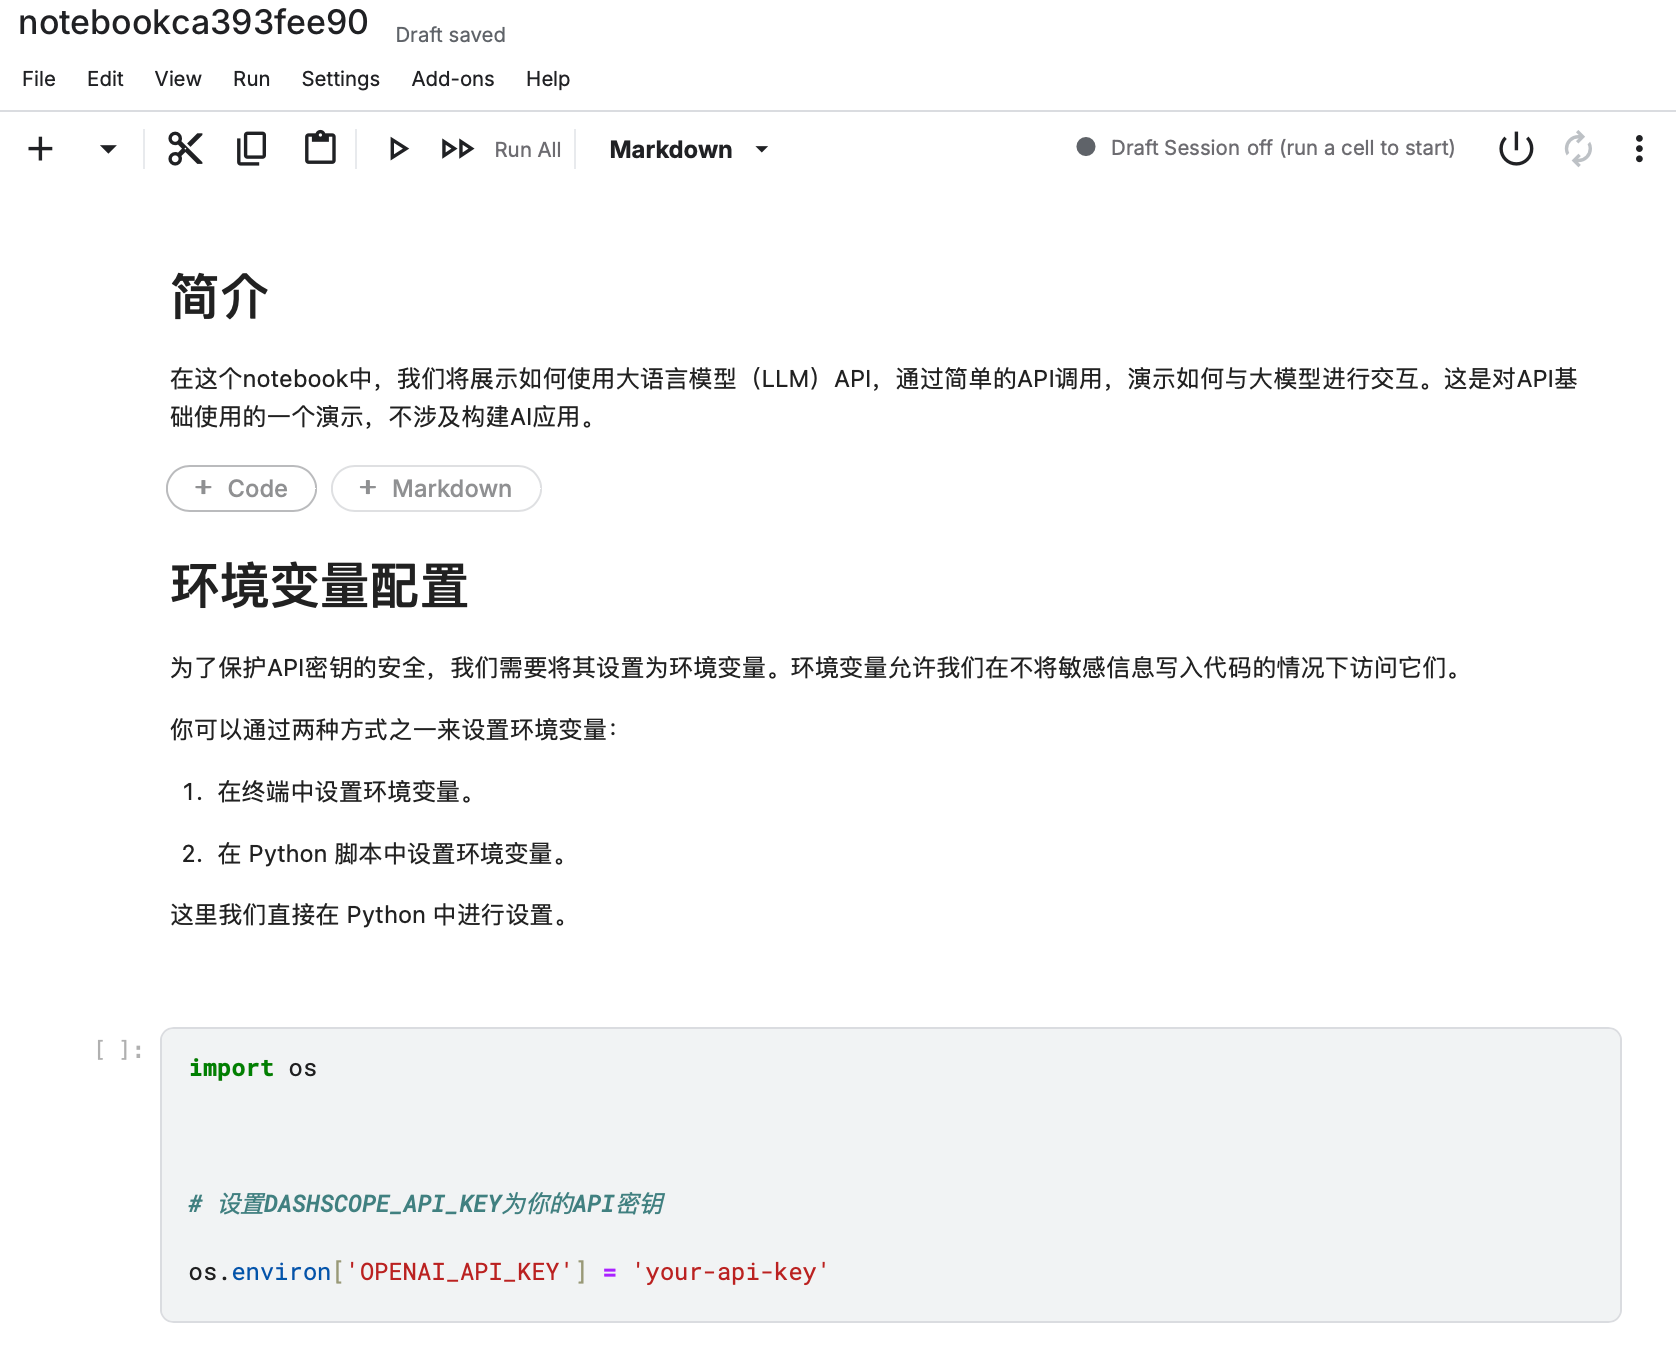Select the 环境变量配置 heading
This screenshot has height=1352, width=1676.
click(x=319, y=586)
